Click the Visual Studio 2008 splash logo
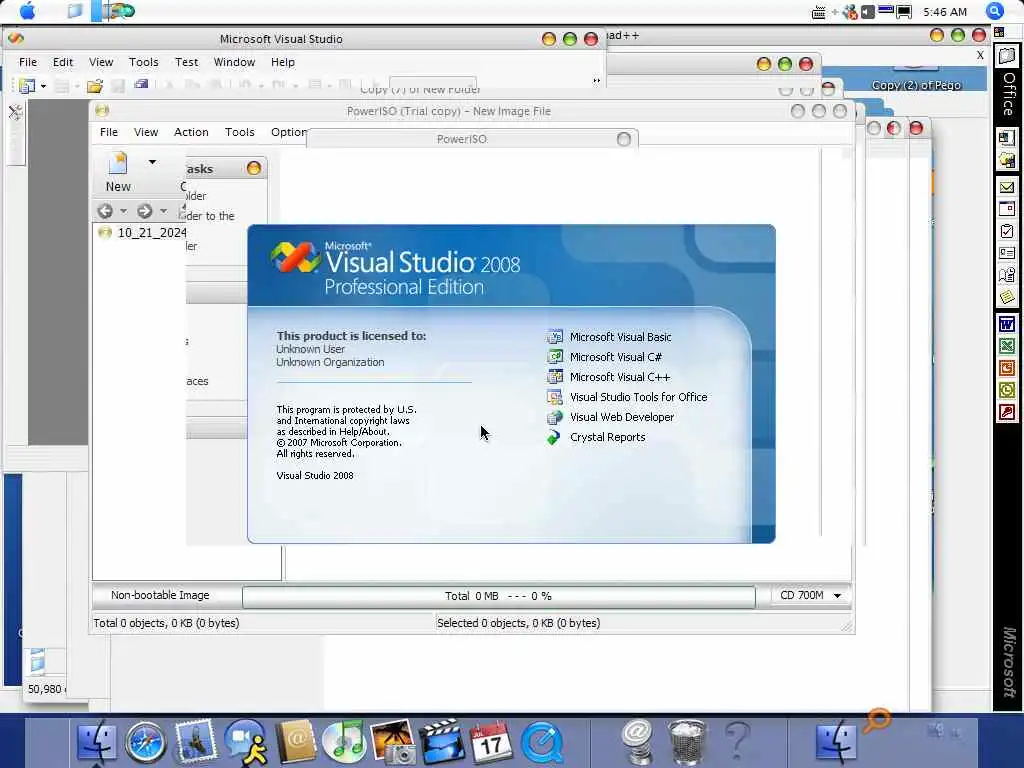This screenshot has width=1024, height=768. pyautogui.click(x=295, y=257)
